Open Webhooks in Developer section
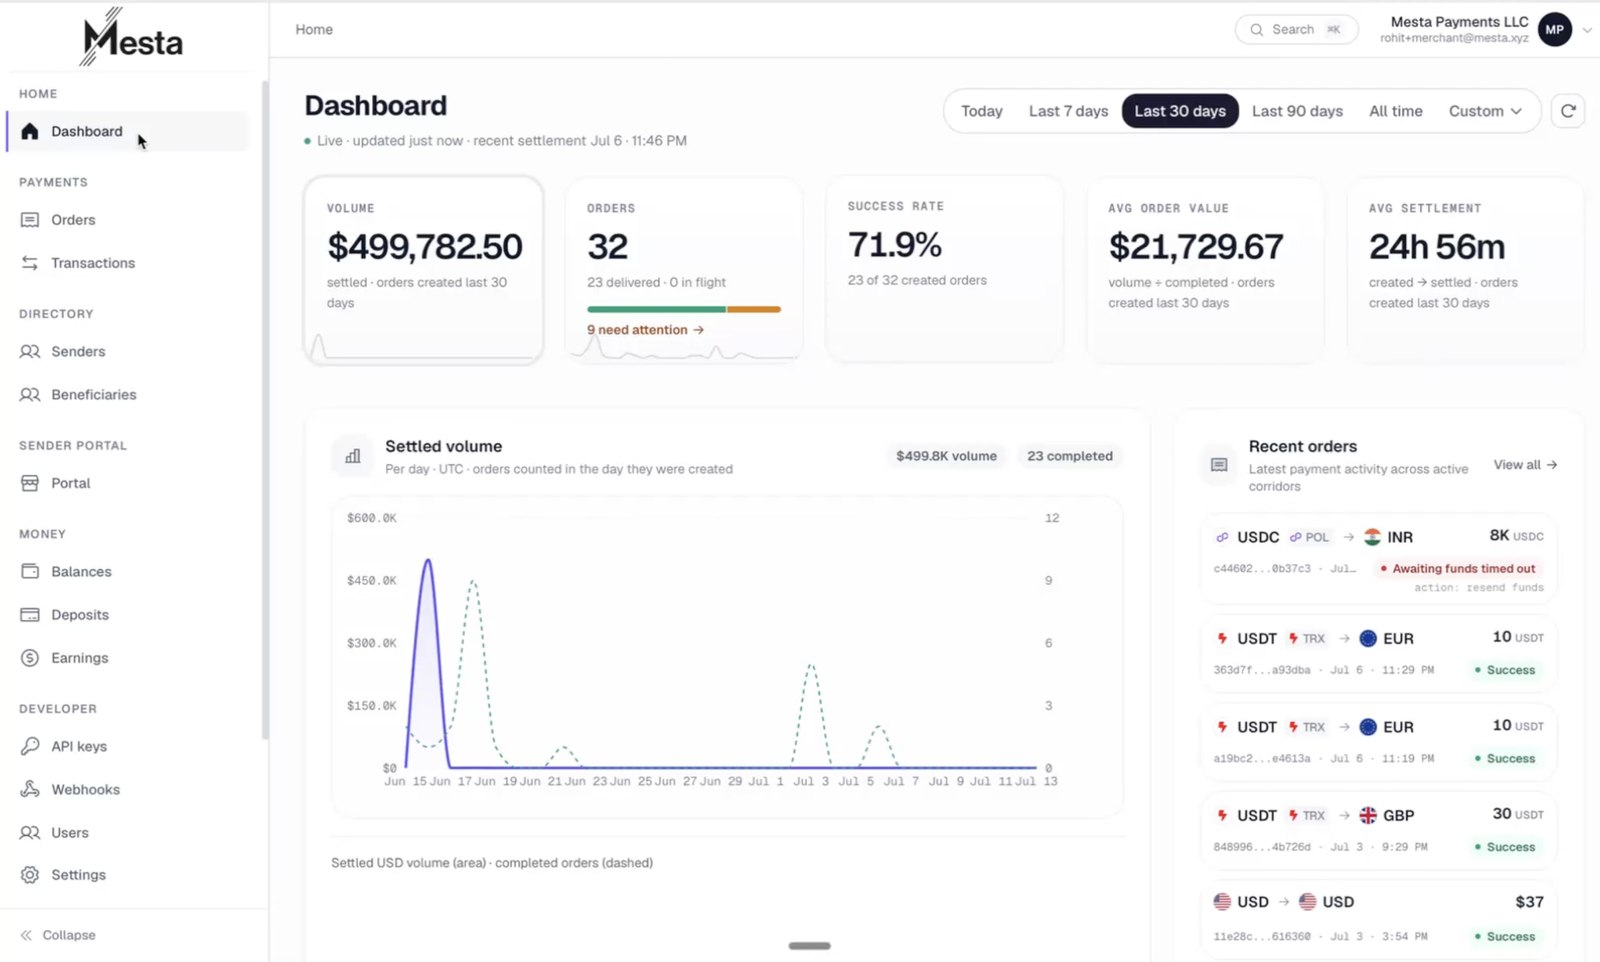The width and height of the screenshot is (1600, 962). coord(127,789)
